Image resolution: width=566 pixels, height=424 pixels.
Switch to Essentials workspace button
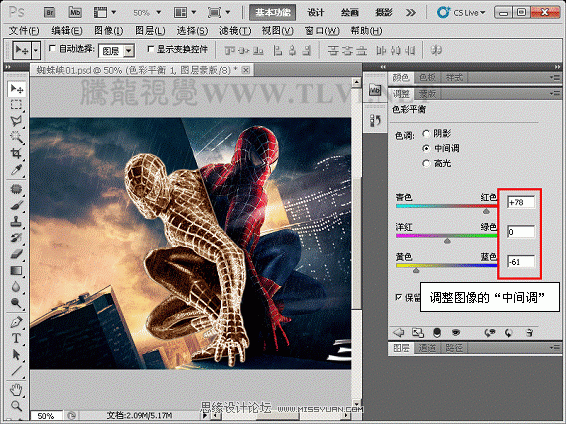coord(273,13)
